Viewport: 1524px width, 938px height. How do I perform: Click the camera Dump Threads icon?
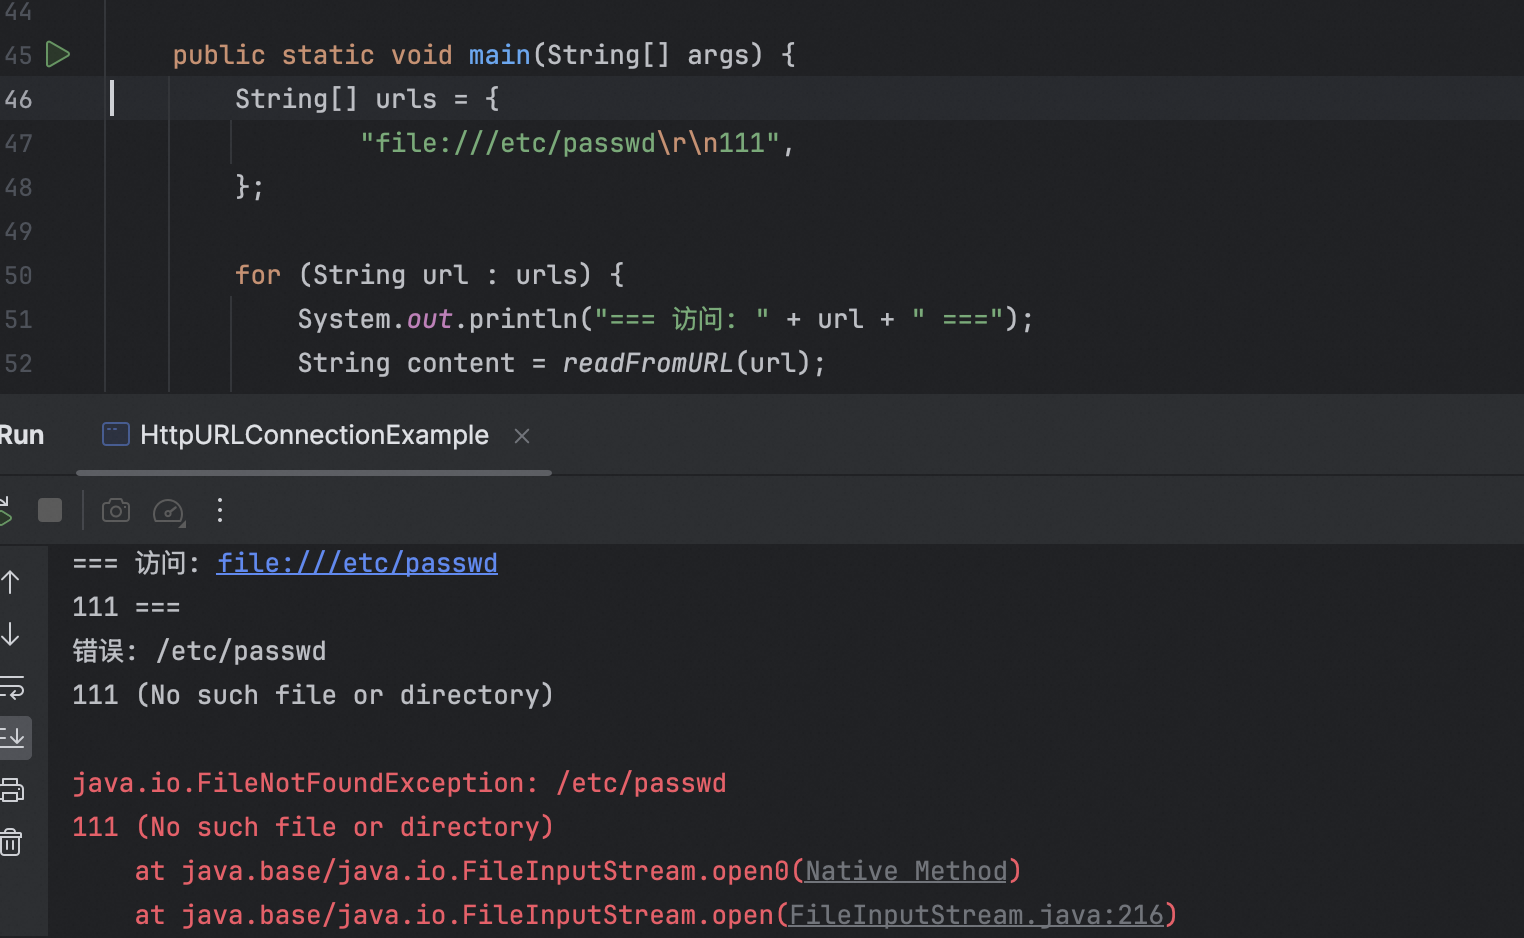pos(116,511)
